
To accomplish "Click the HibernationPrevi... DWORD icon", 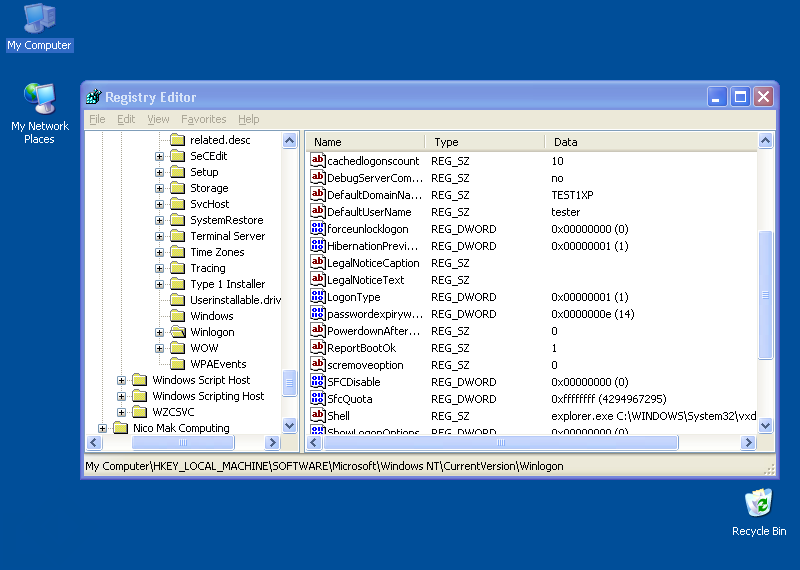I will point(317,245).
